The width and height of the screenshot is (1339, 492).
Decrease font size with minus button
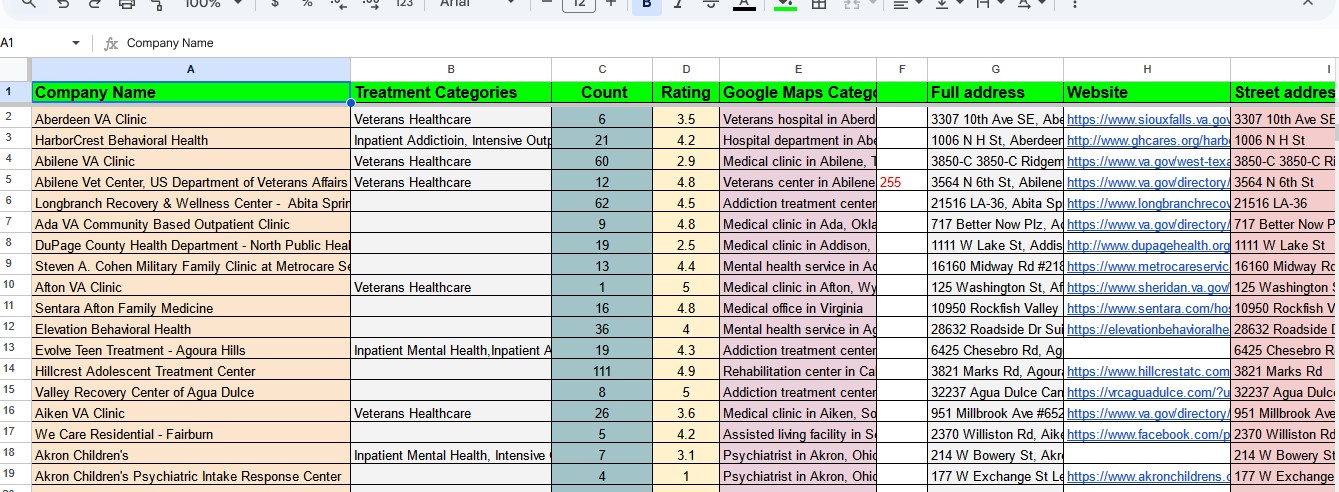(547, 3)
